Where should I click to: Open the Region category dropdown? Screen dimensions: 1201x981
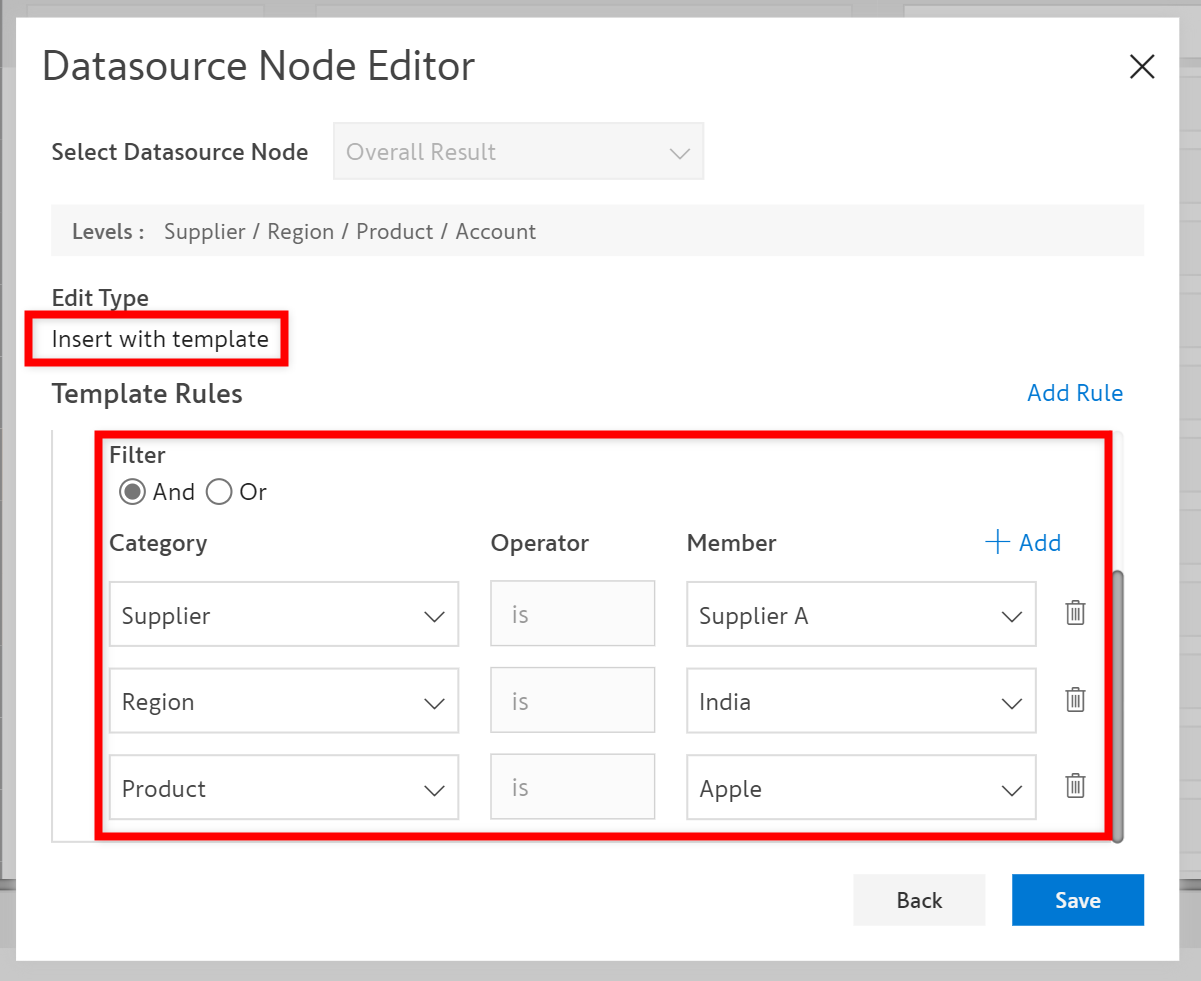[x=283, y=702]
